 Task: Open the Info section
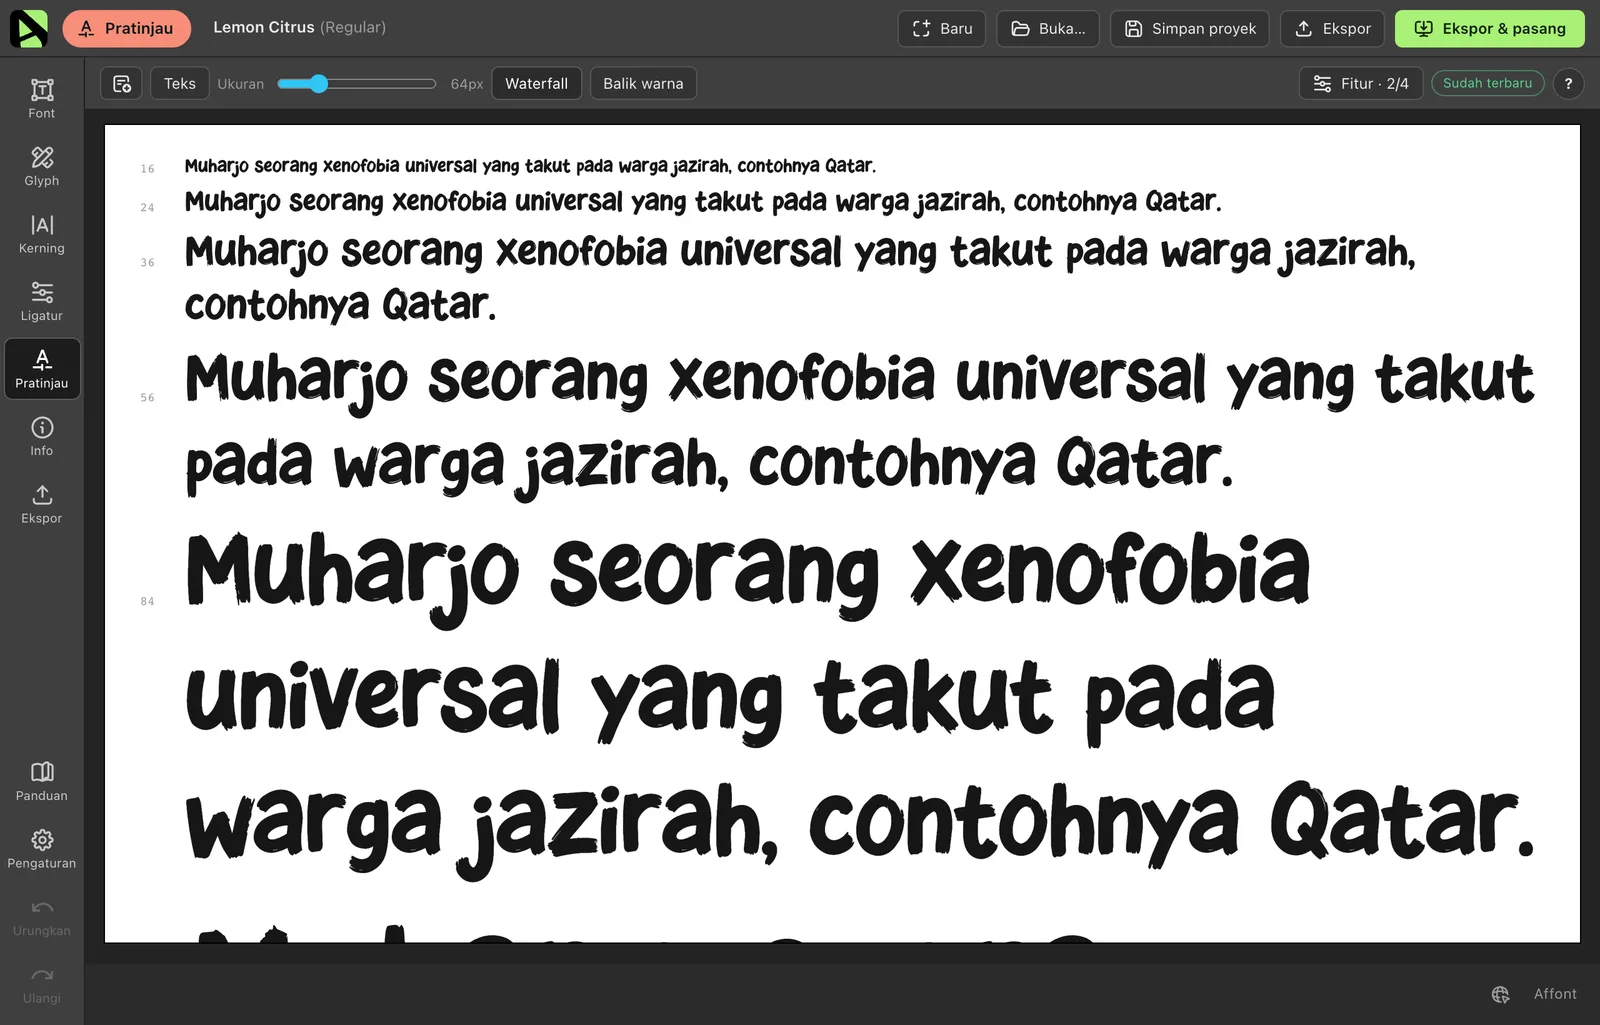tap(42, 437)
